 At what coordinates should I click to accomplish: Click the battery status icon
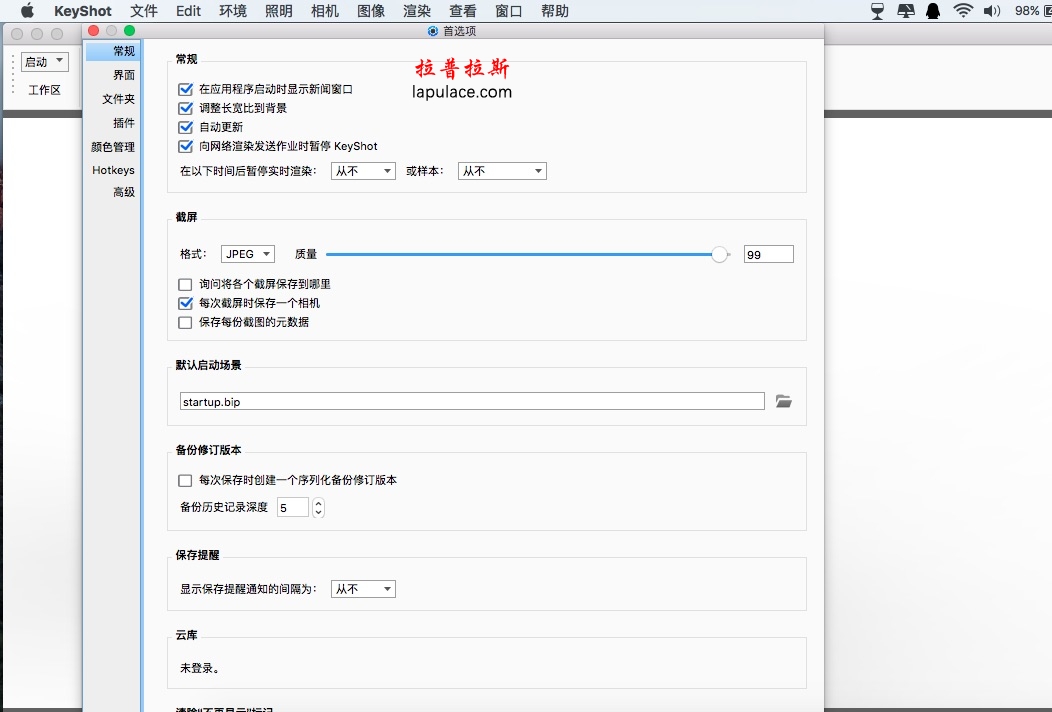[1048, 11]
